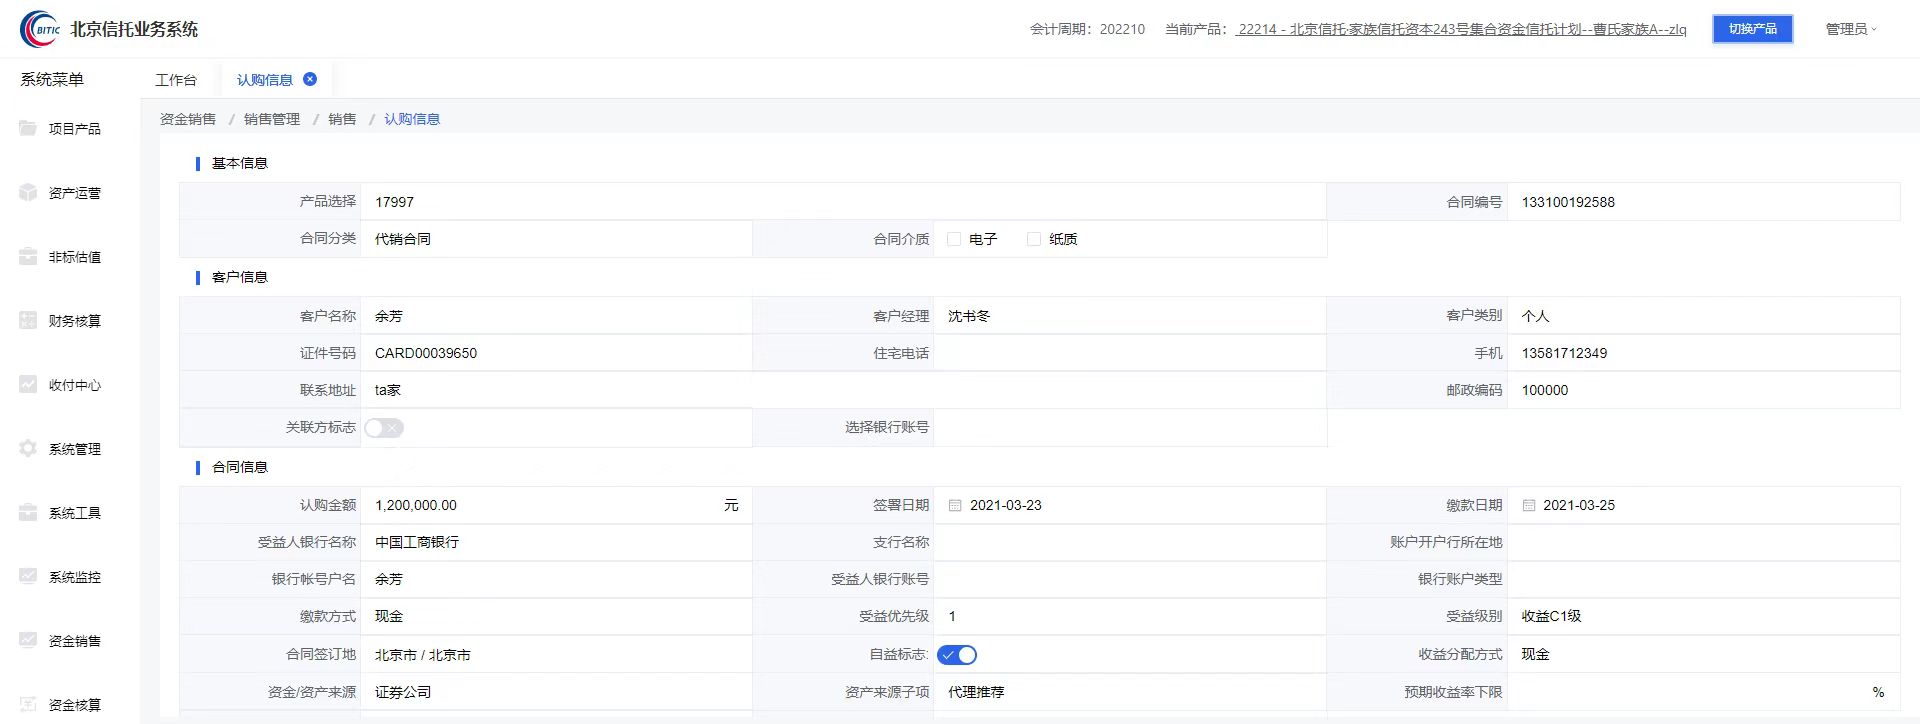The image size is (1920, 724).
Task: Click the 系统监控 sidebar icon
Action: pos(28,576)
